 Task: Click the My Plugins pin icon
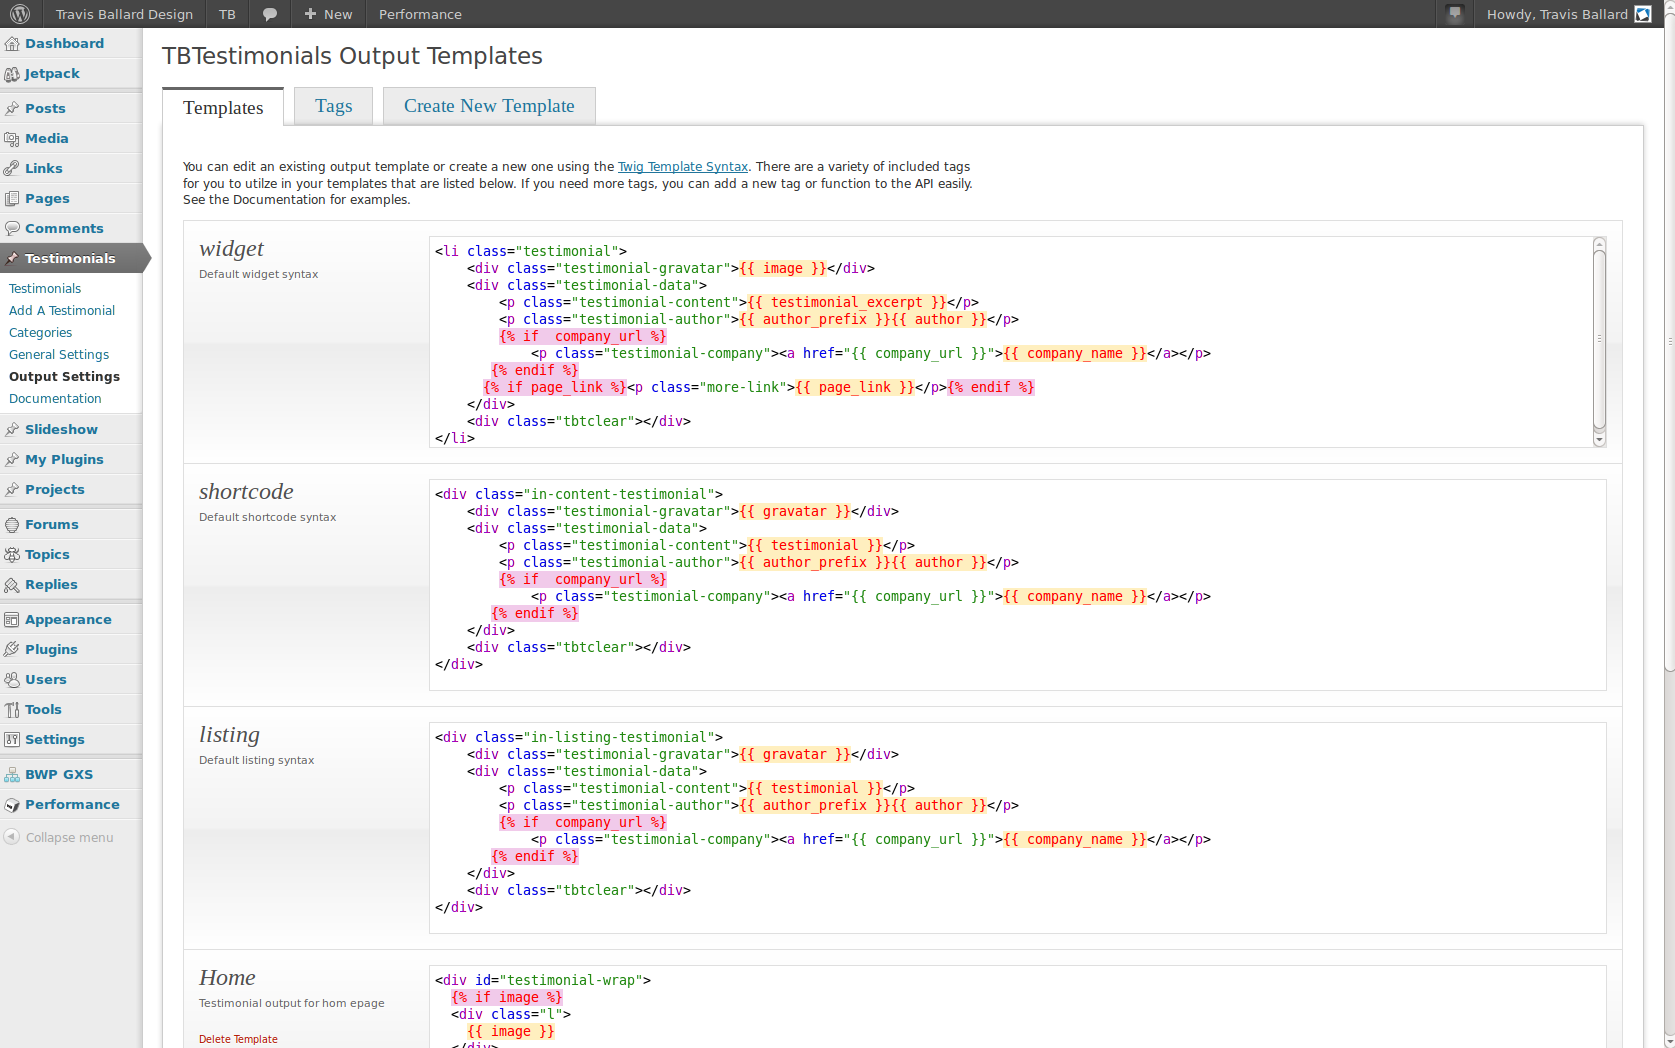[12, 460]
